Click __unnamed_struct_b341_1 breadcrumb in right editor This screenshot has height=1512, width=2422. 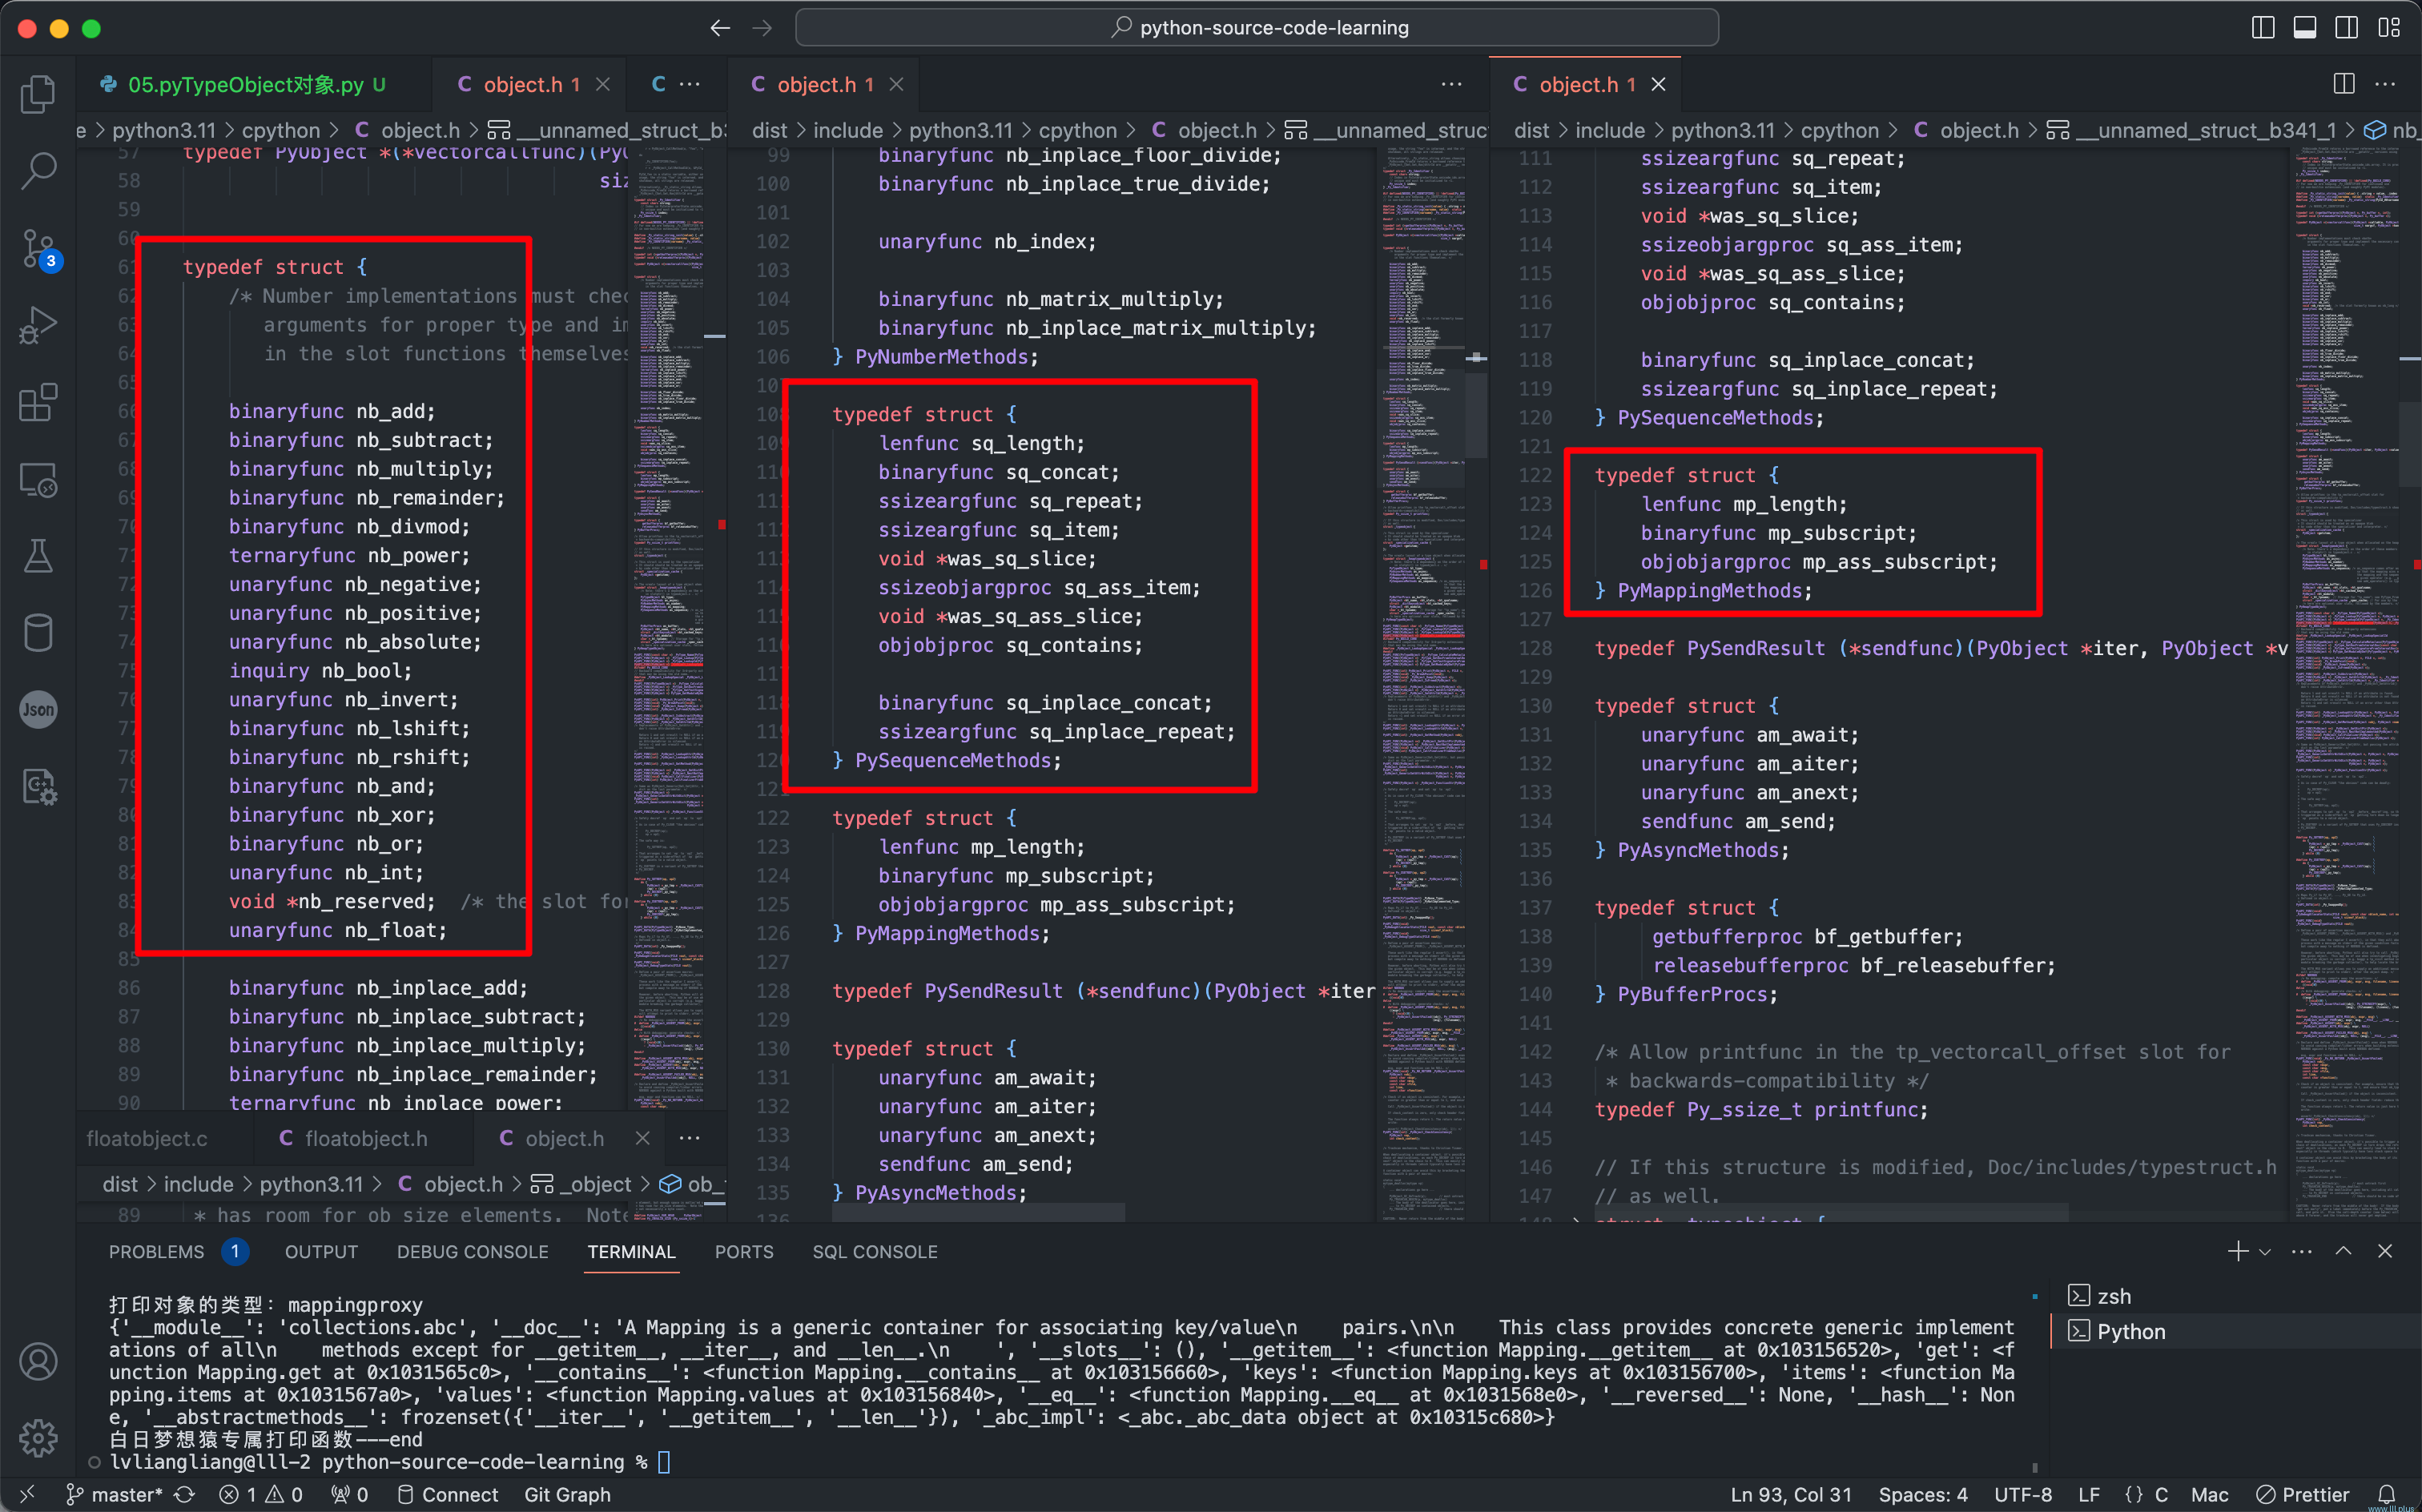(2205, 130)
